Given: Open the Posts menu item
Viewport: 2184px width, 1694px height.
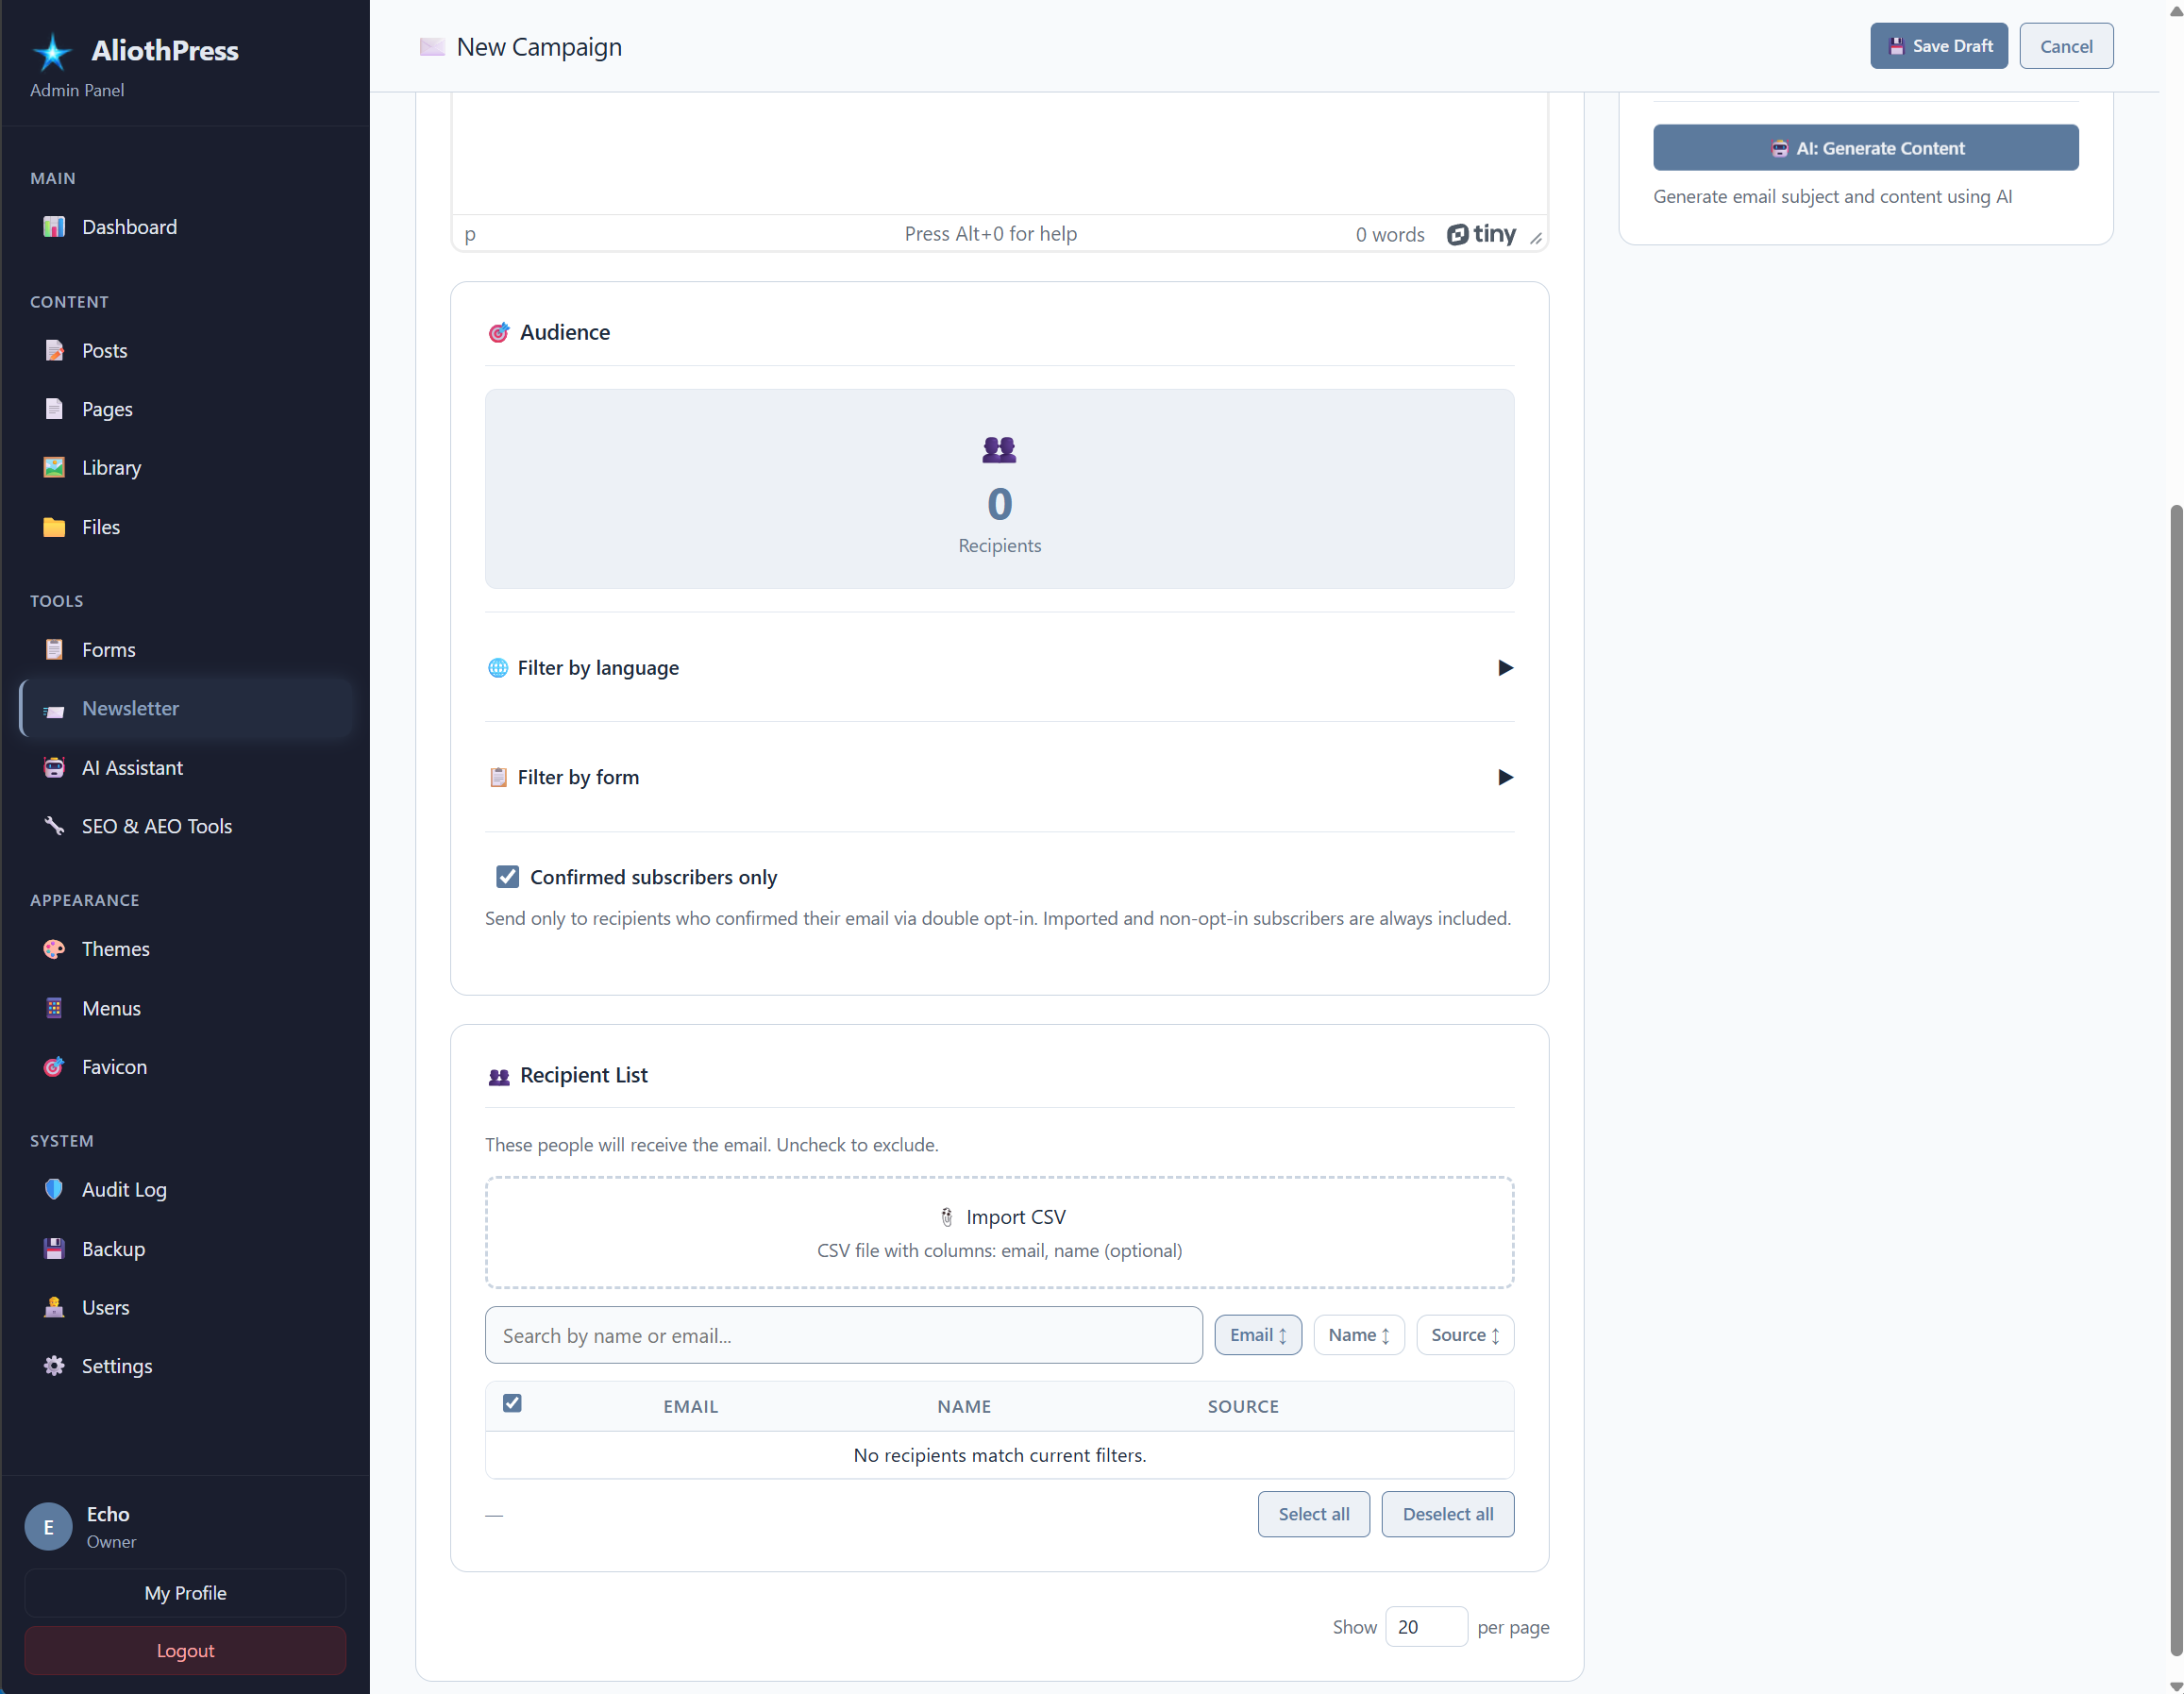Looking at the screenshot, I should 104,351.
